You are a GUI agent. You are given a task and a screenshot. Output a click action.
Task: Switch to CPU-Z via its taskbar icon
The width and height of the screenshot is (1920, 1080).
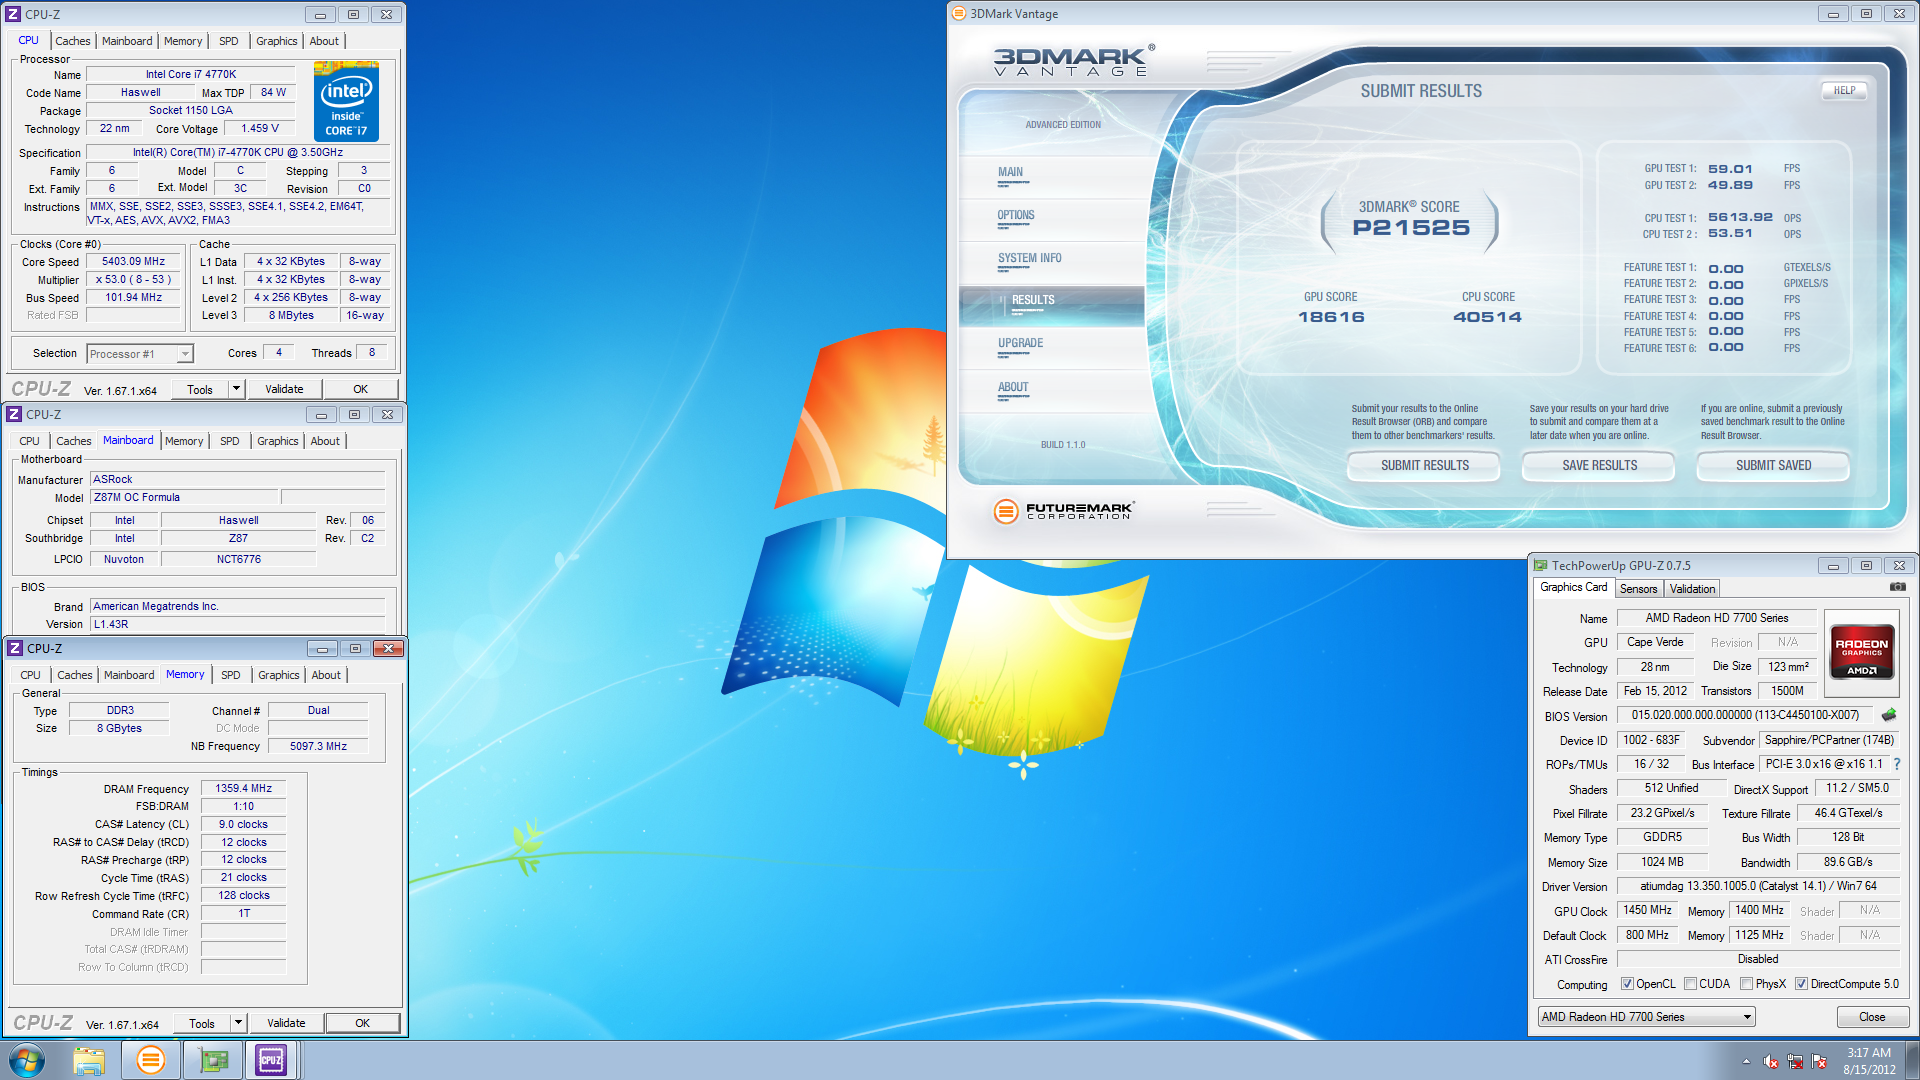(271, 1060)
